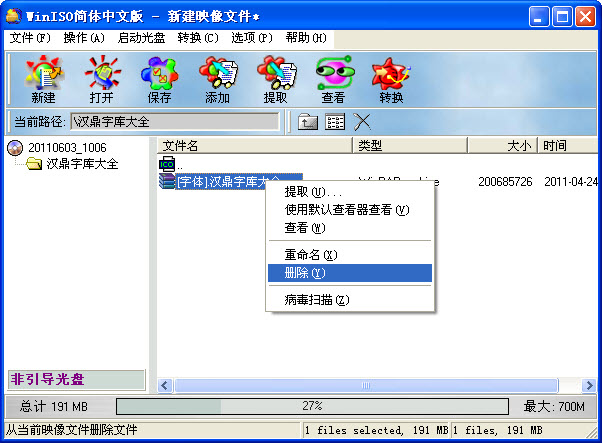Viewport: 602px width, 443px height.
Task: Sort by 文件名 column header
Action: click(255, 145)
